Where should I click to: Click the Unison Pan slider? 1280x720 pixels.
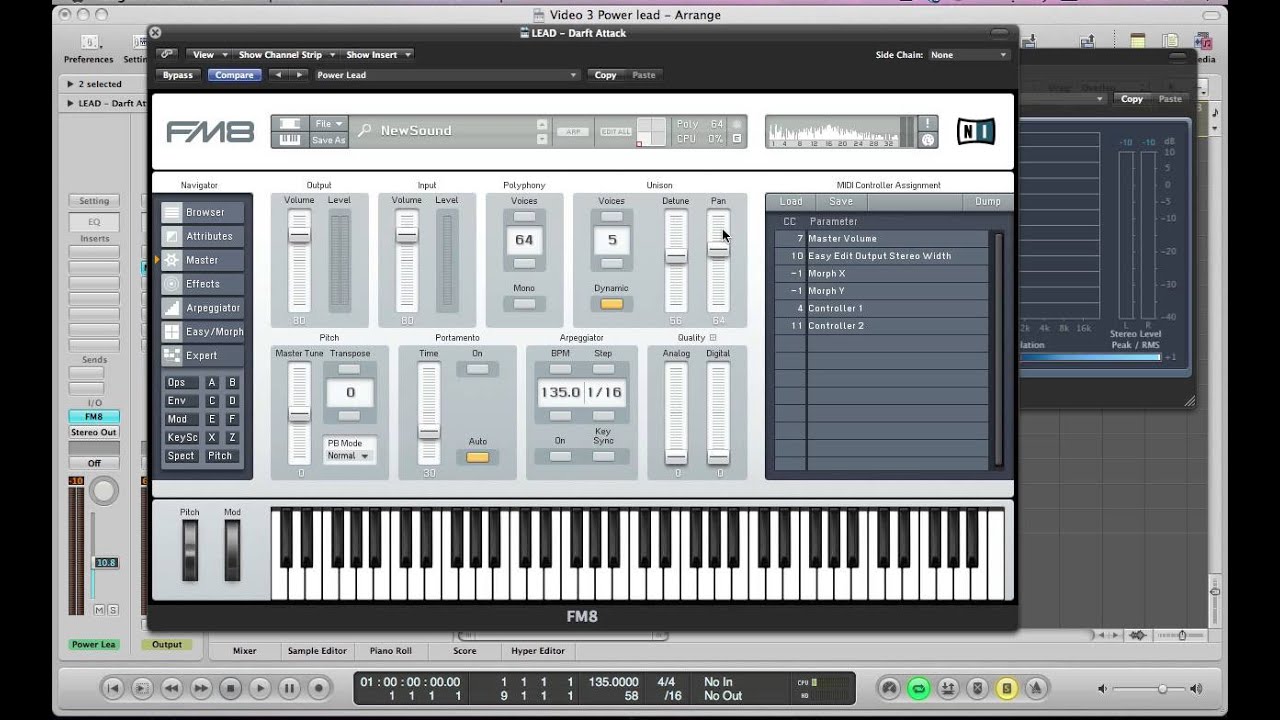click(718, 248)
